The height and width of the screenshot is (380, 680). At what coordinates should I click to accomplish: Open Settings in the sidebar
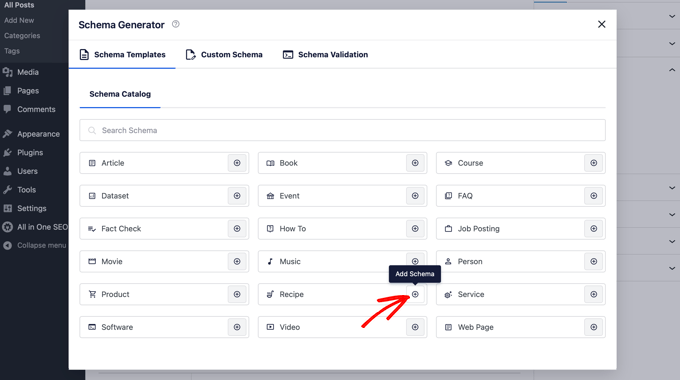32,209
